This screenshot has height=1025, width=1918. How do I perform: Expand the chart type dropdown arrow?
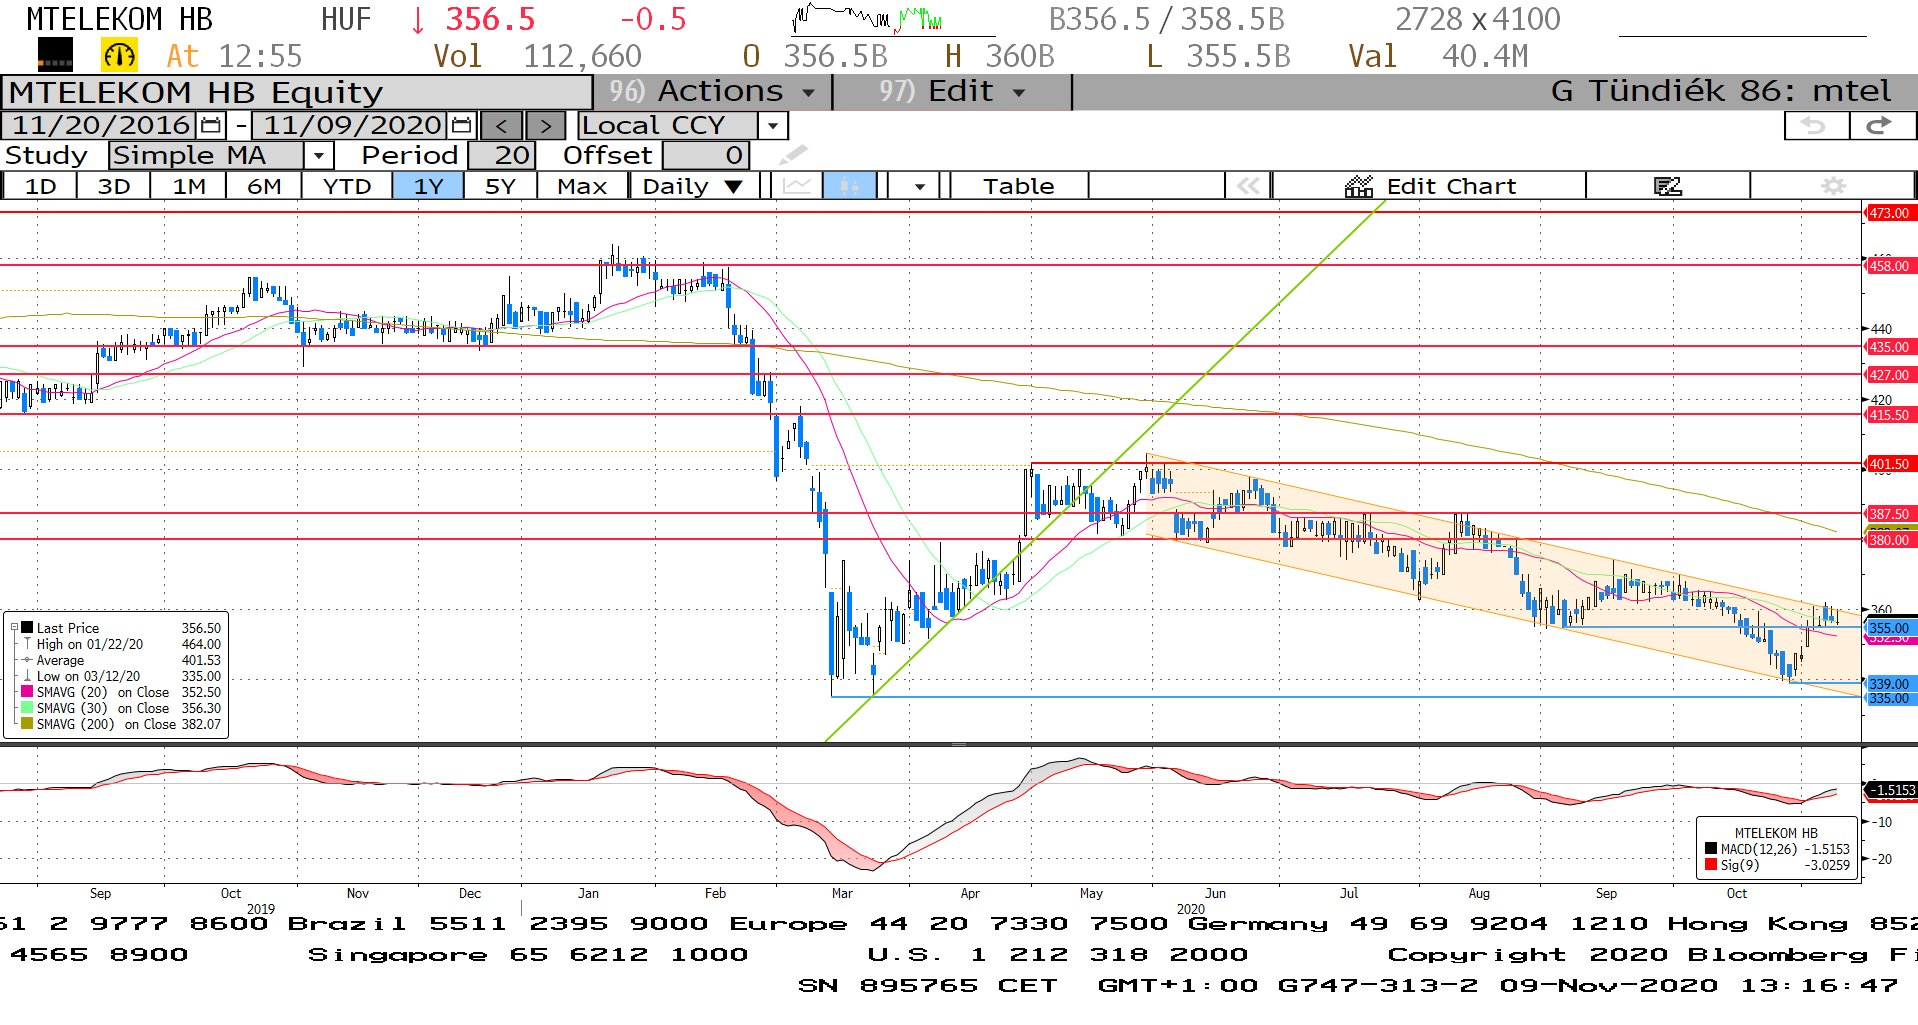(x=919, y=186)
